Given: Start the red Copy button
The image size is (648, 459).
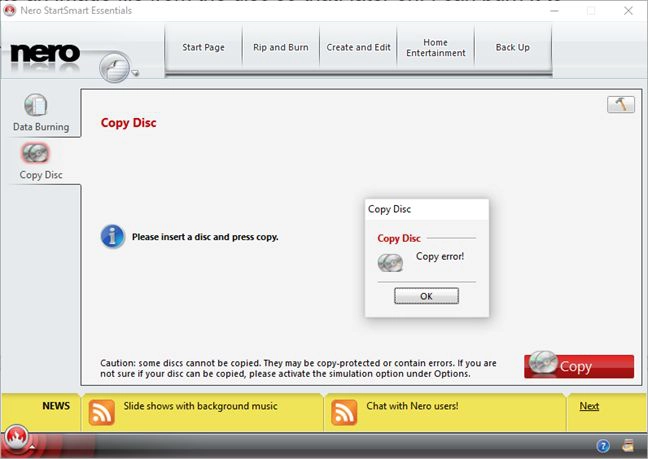Looking at the screenshot, I should [x=579, y=366].
